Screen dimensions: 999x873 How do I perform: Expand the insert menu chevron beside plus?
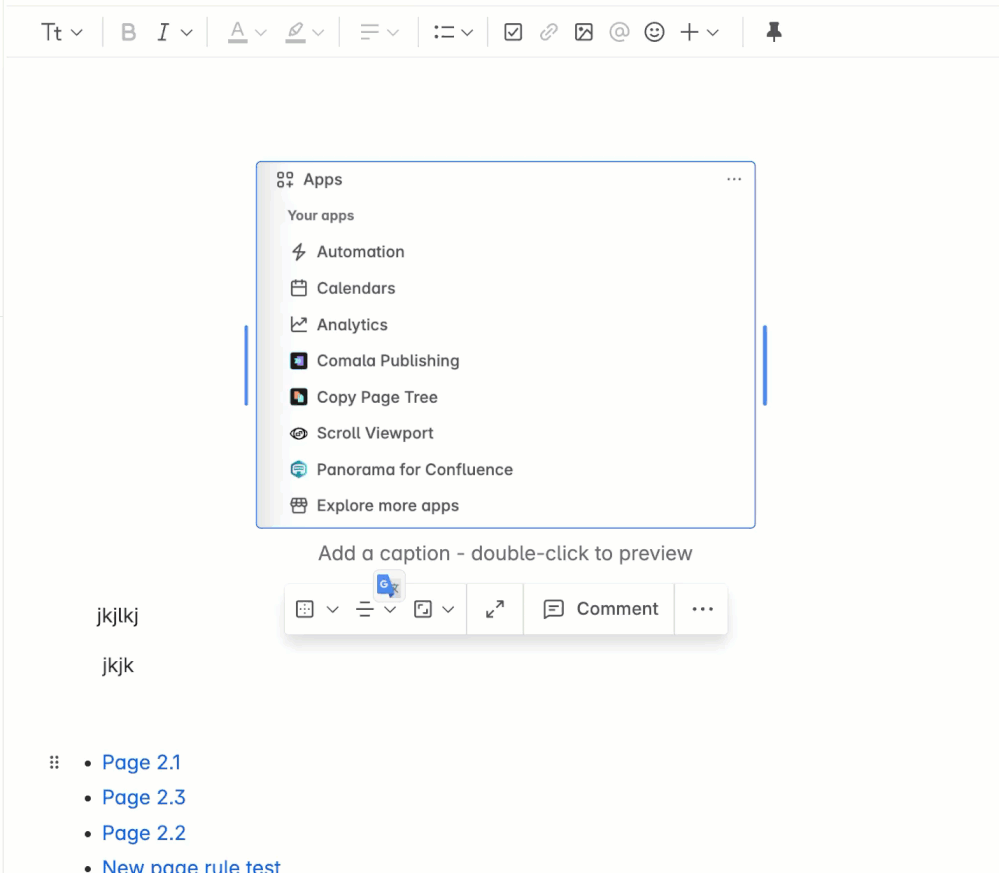pyautogui.click(x=713, y=32)
